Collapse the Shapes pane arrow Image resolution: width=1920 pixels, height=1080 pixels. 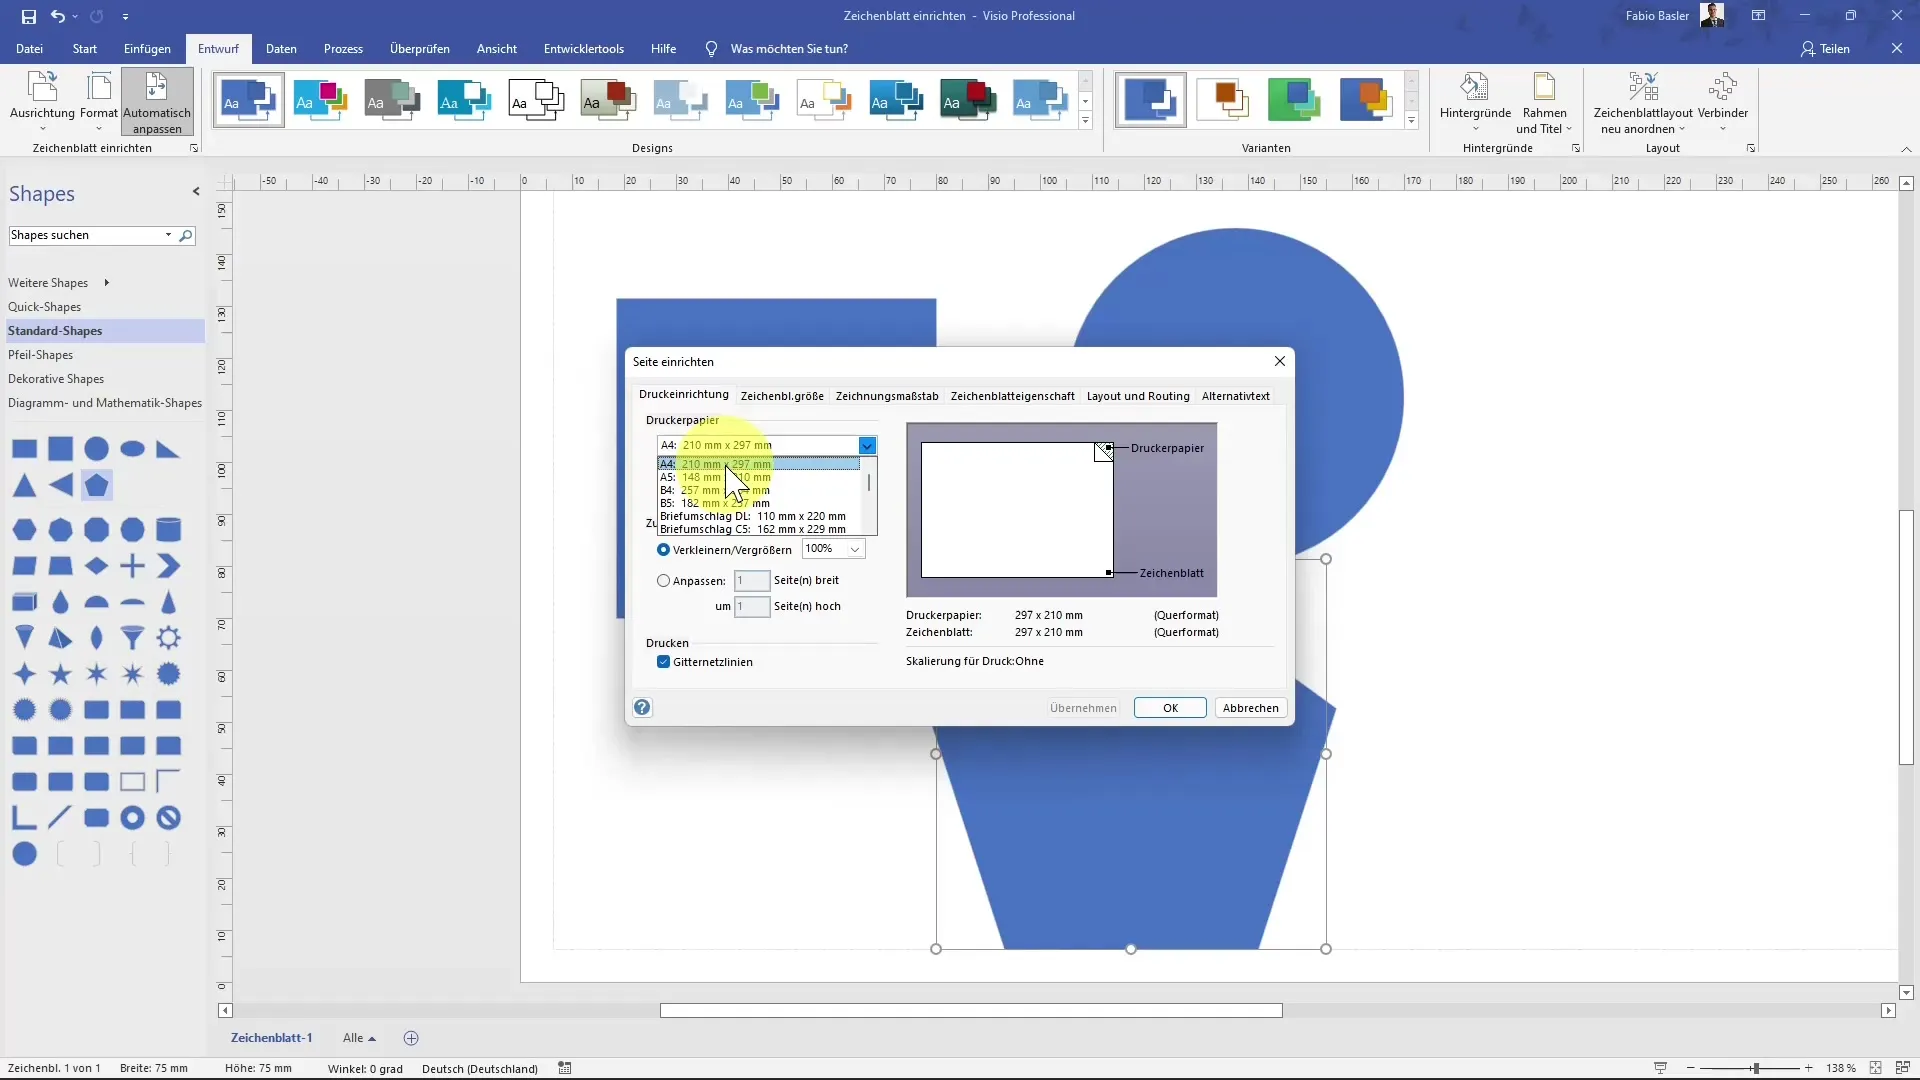[196, 192]
